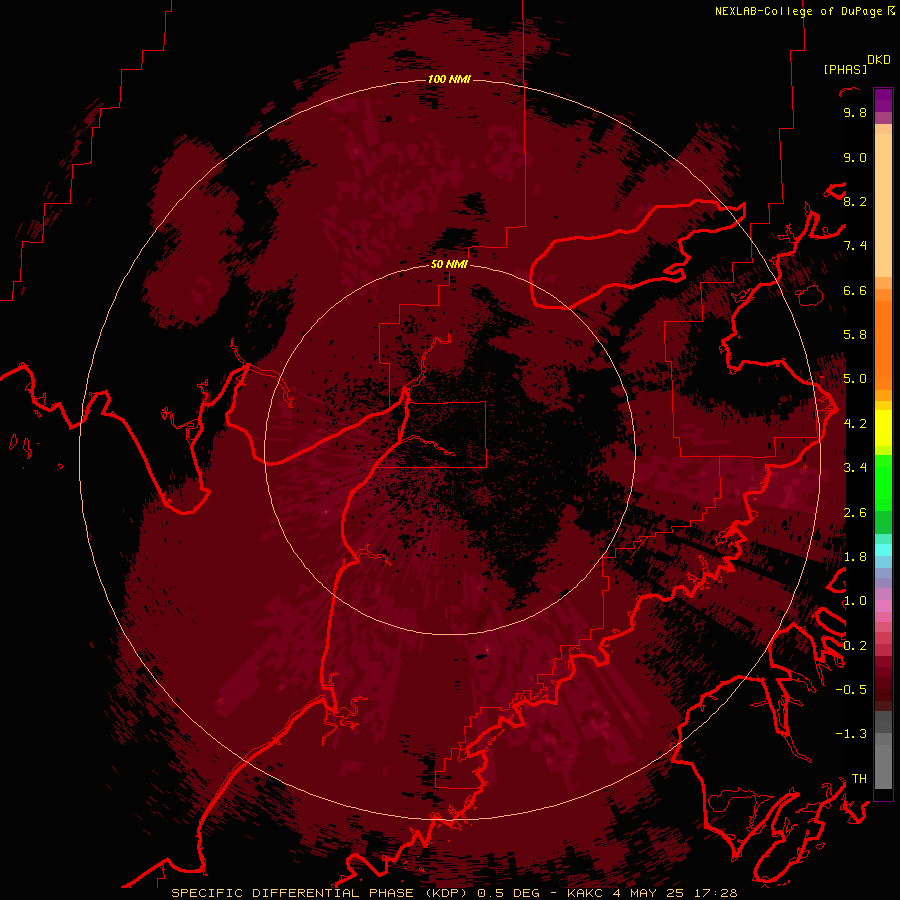Click the 5.0 value on the scale

click(855, 379)
